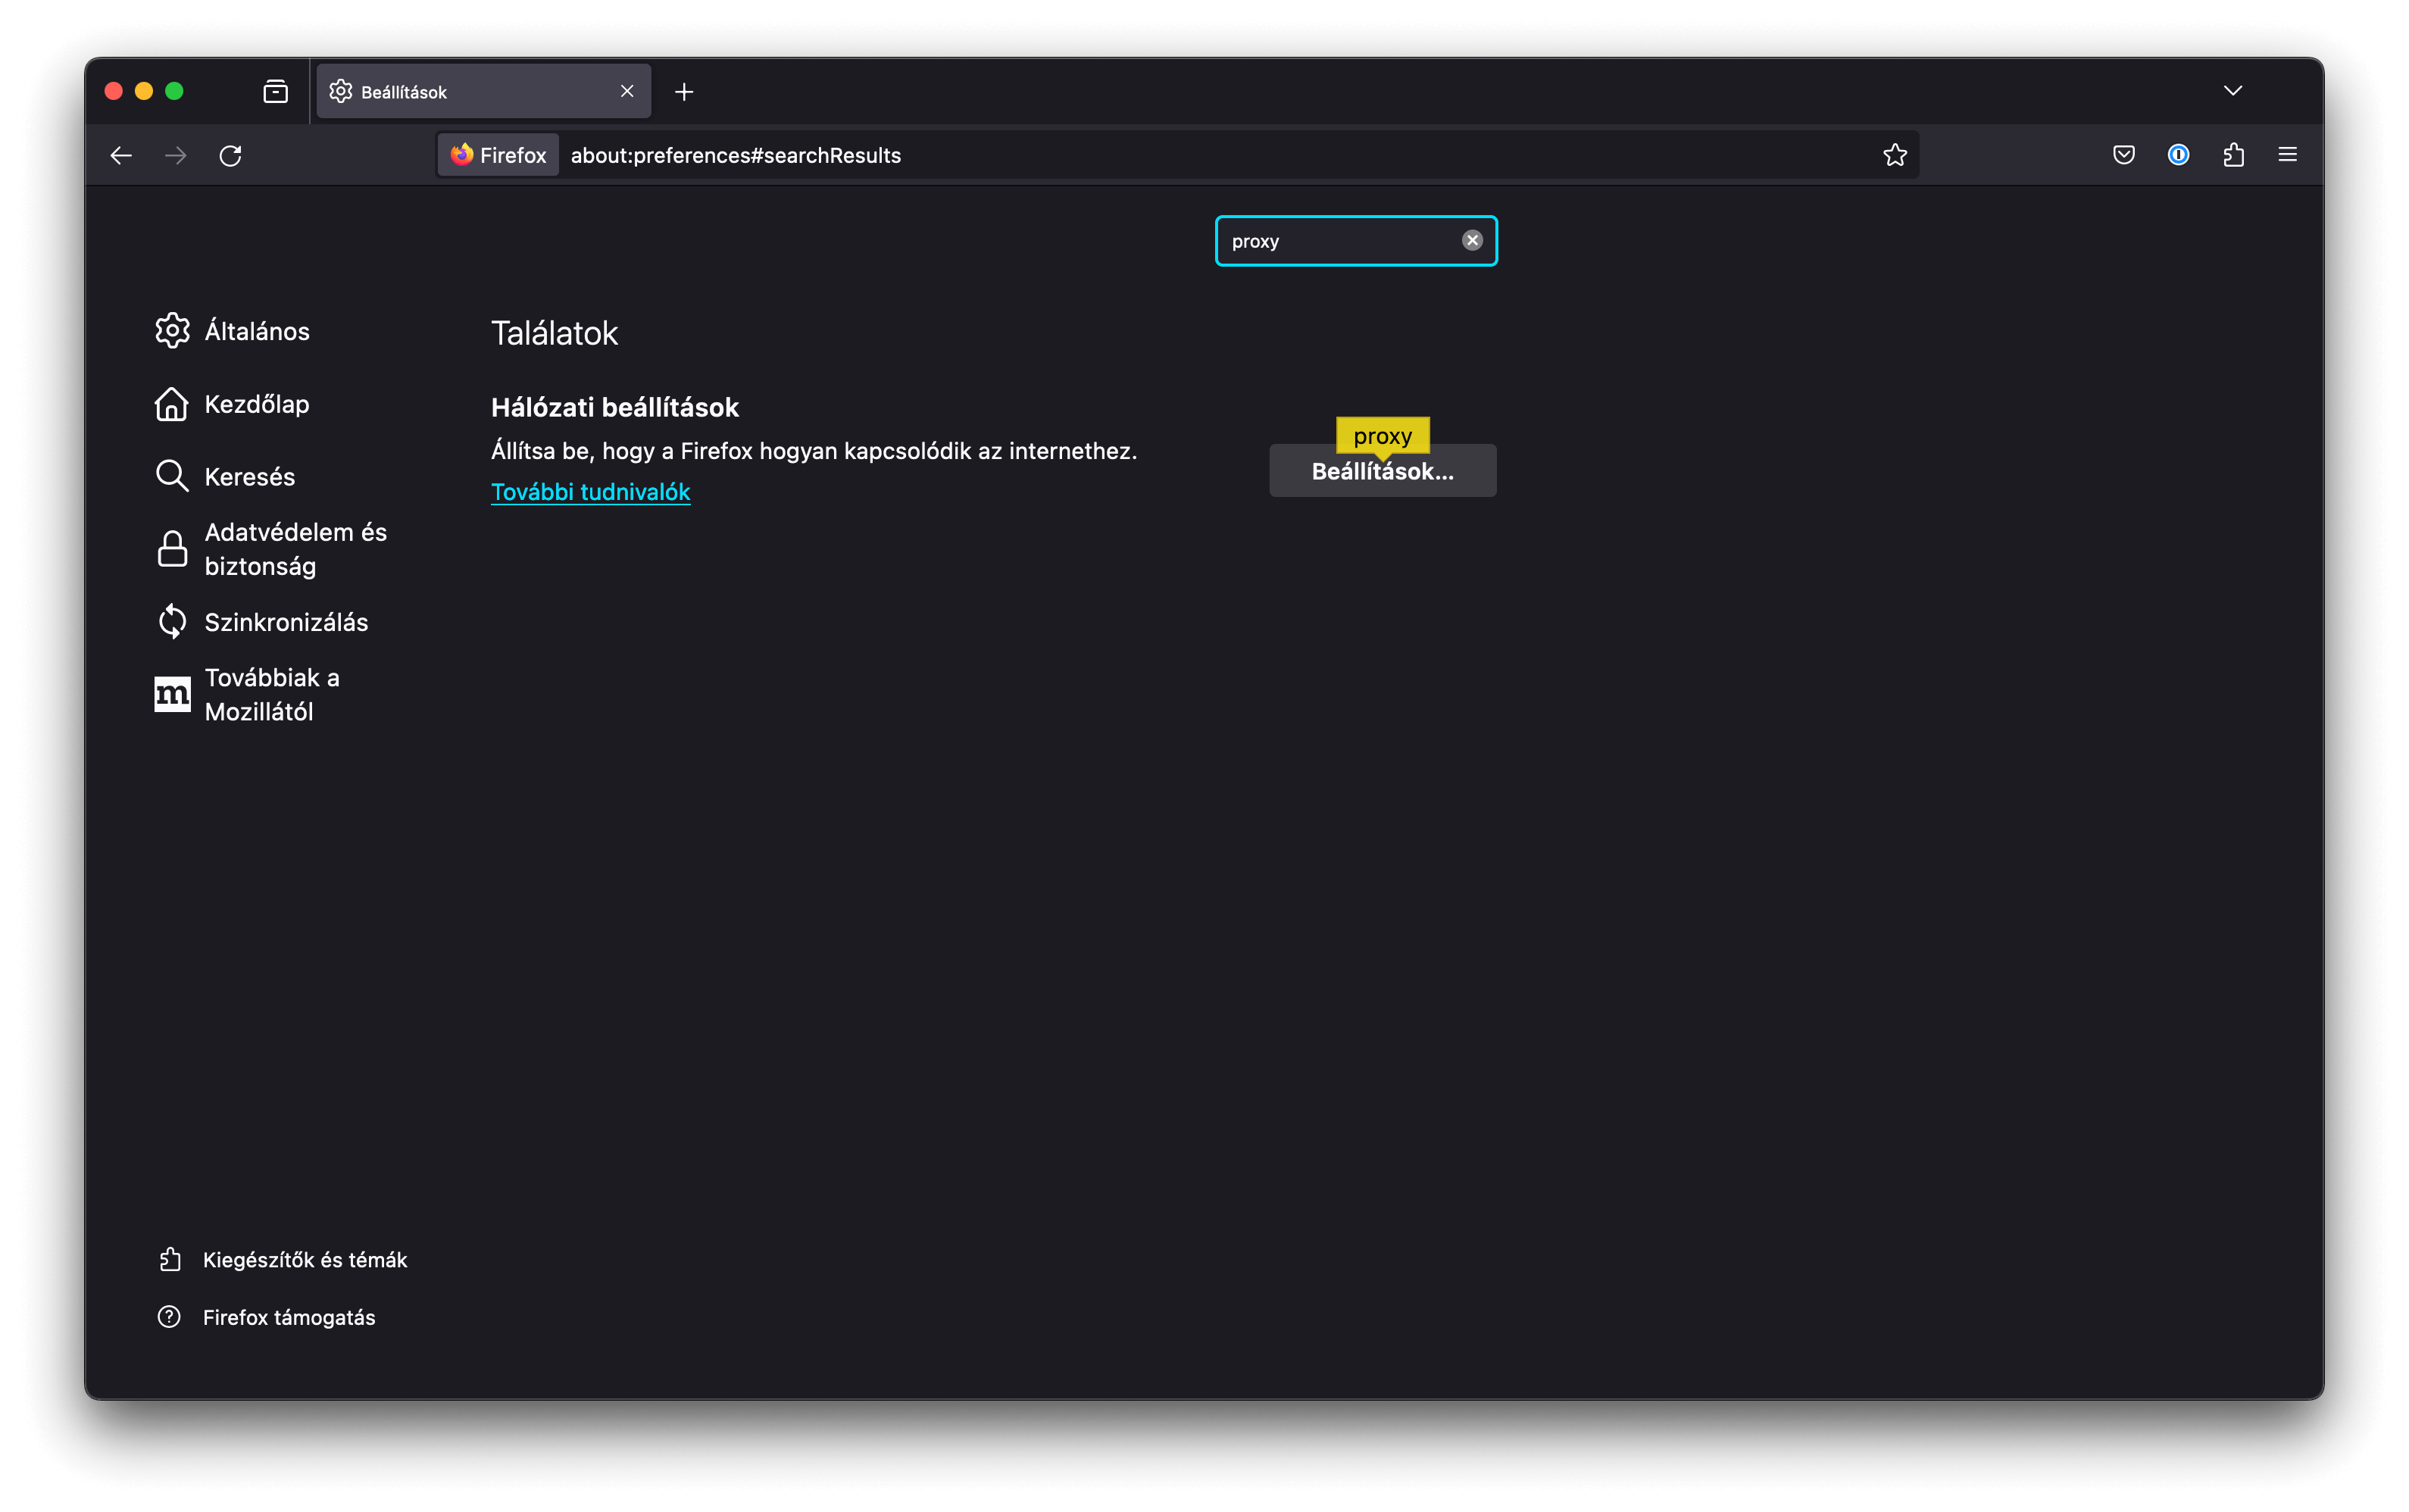Clear the proxy search field

point(1471,240)
